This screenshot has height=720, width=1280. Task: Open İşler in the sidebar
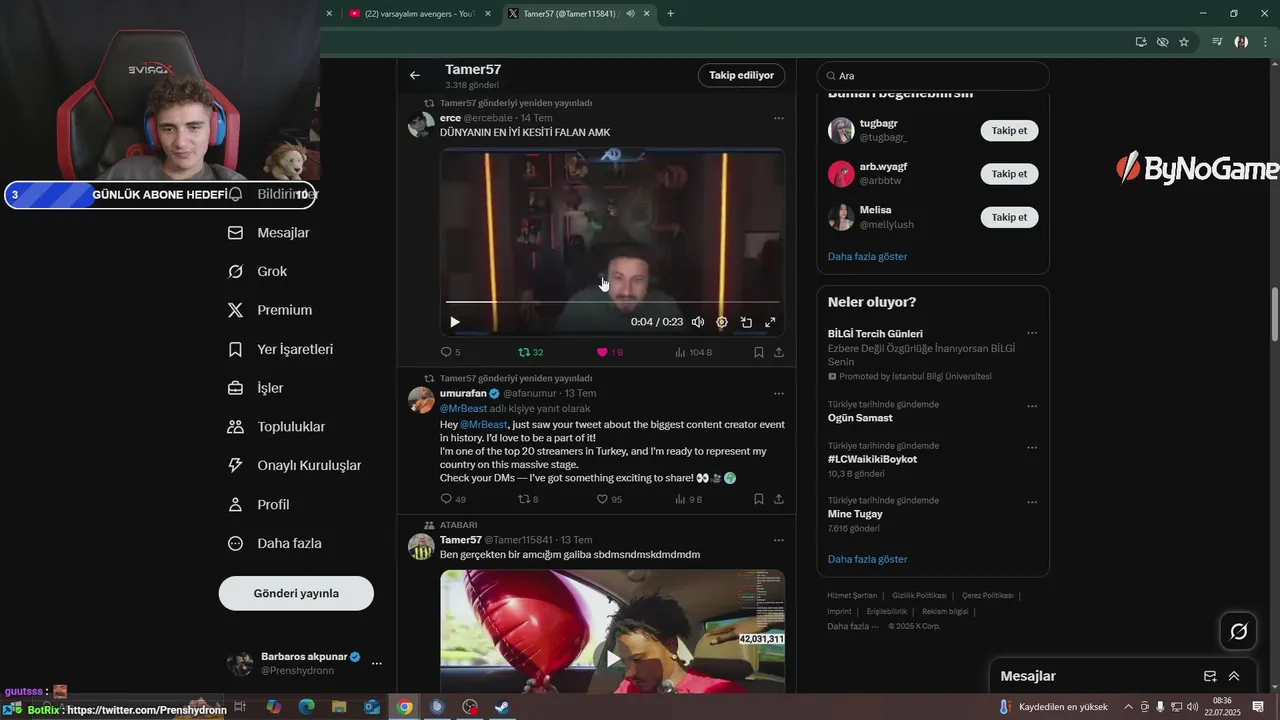tap(255, 388)
